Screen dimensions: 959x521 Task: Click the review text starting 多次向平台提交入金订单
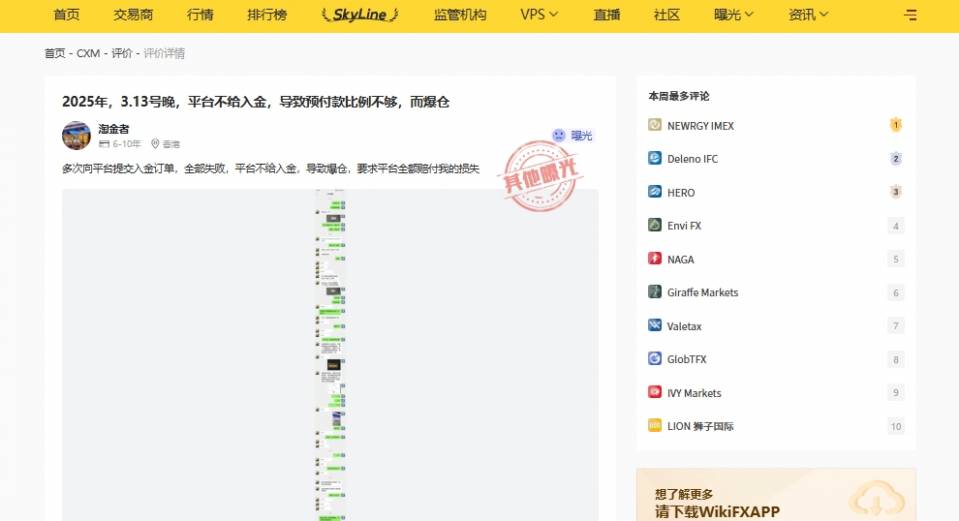[x=270, y=168]
